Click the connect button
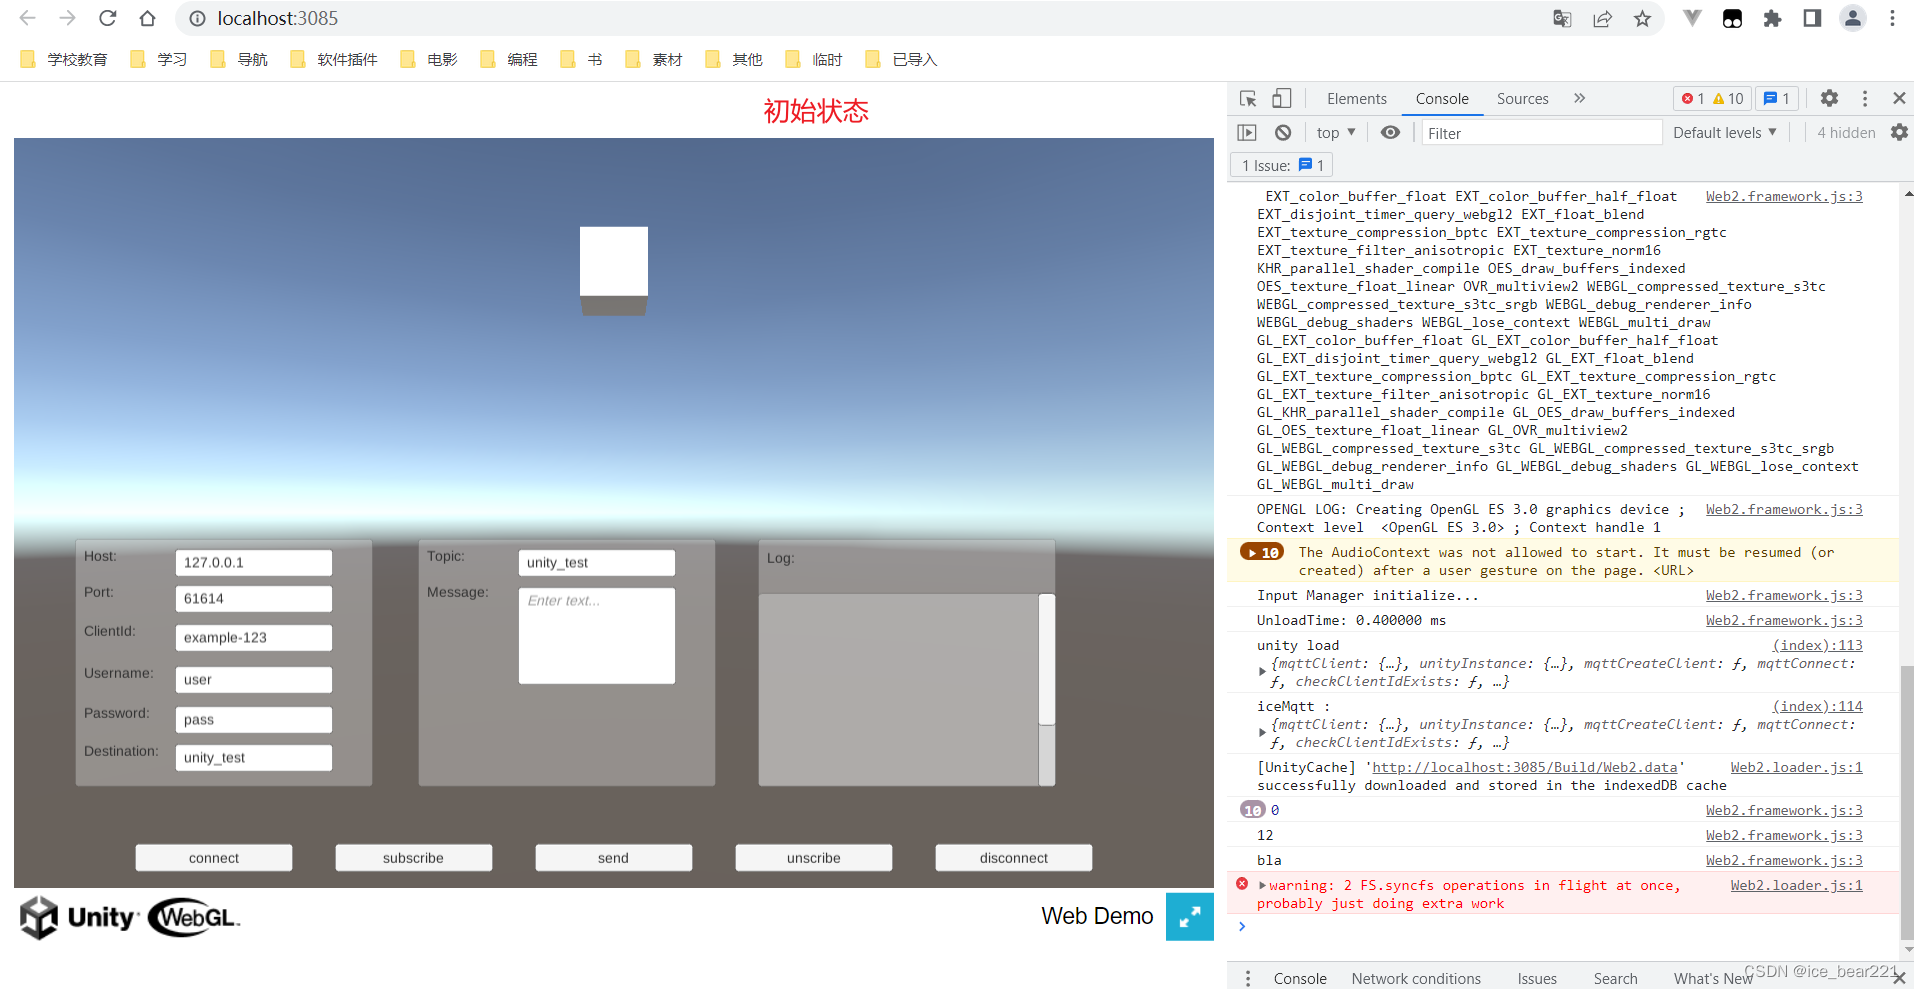Image resolution: width=1914 pixels, height=989 pixels. (213, 857)
